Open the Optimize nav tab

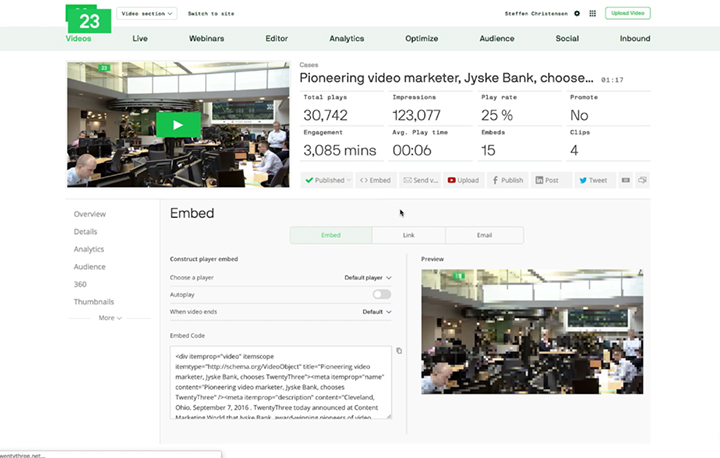click(422, 39)
